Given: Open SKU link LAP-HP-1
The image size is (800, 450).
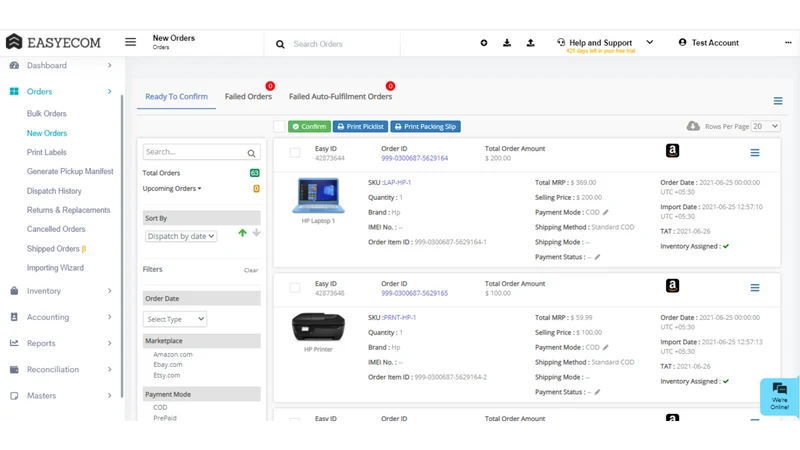Looking at the screenshot, I should coord(397,182).
